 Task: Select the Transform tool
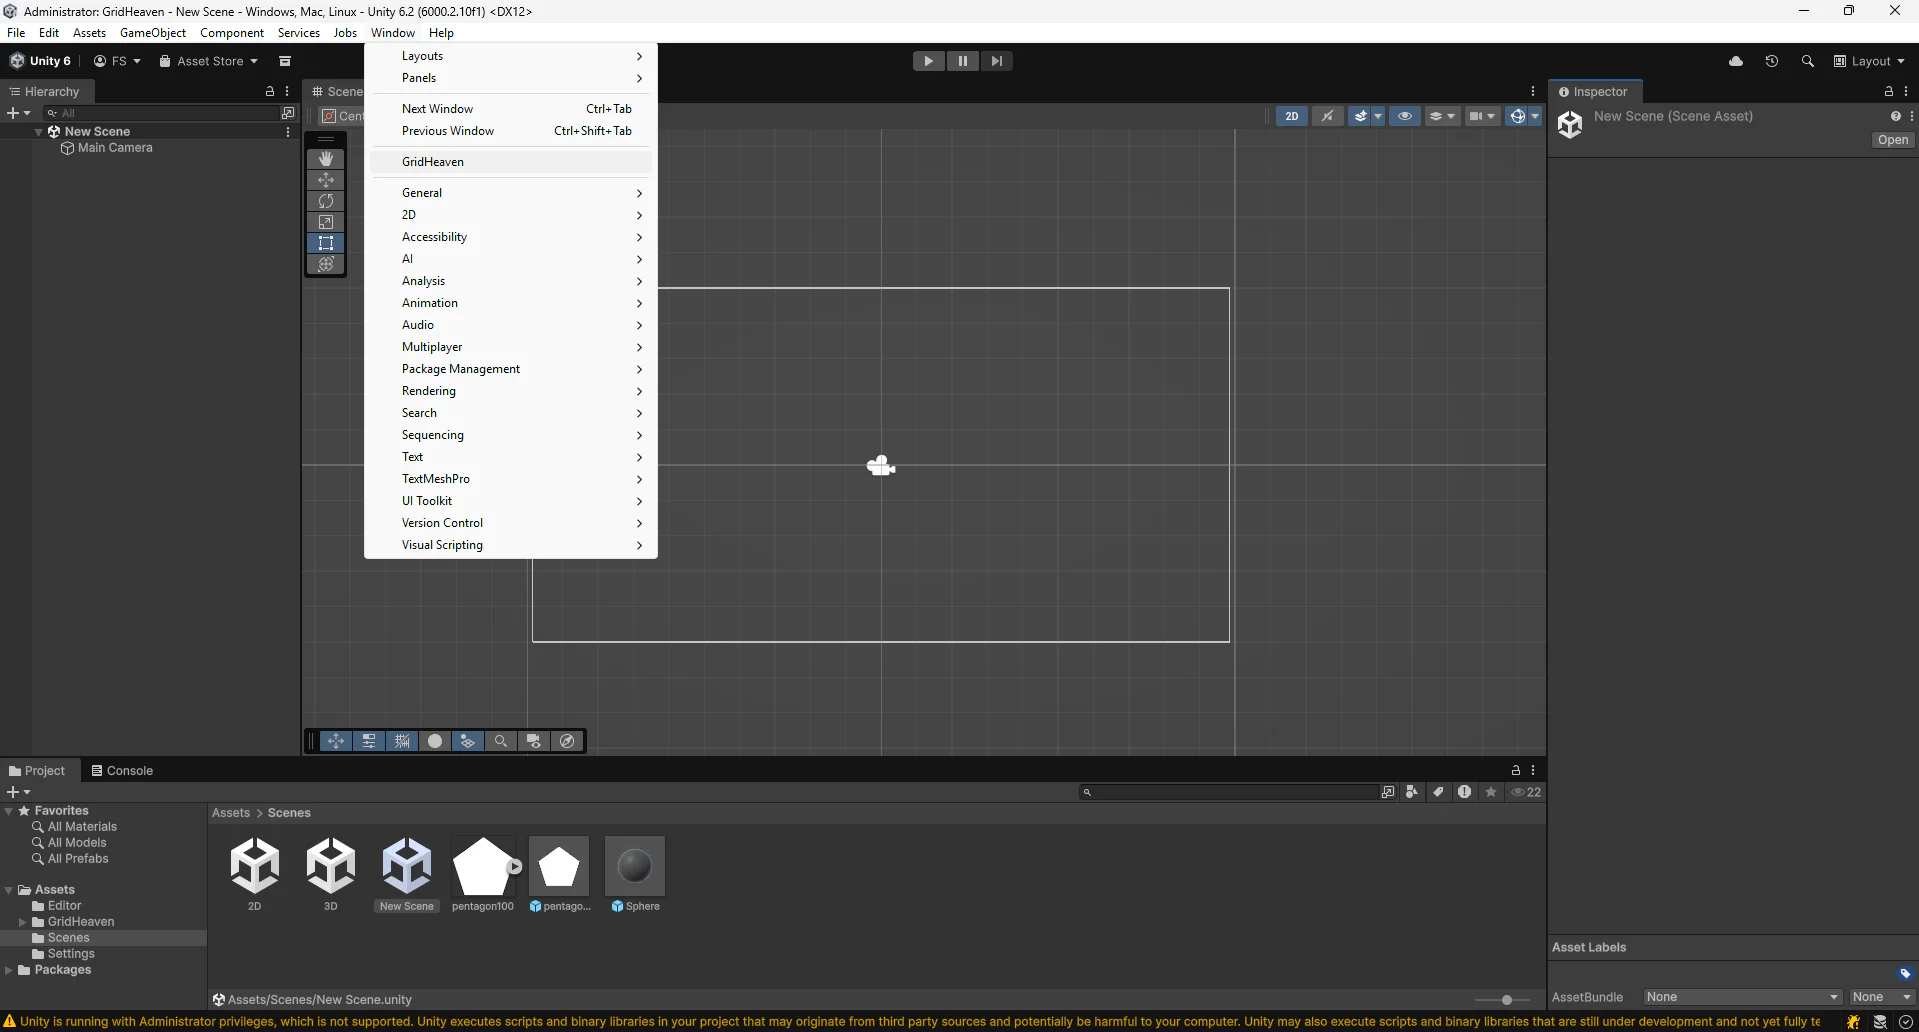326,264
